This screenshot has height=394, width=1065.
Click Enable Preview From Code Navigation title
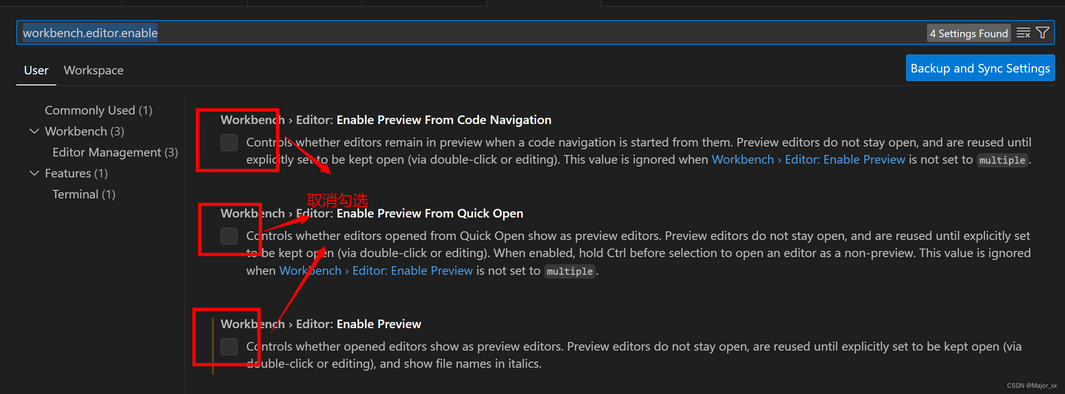(x=386, y=120)
